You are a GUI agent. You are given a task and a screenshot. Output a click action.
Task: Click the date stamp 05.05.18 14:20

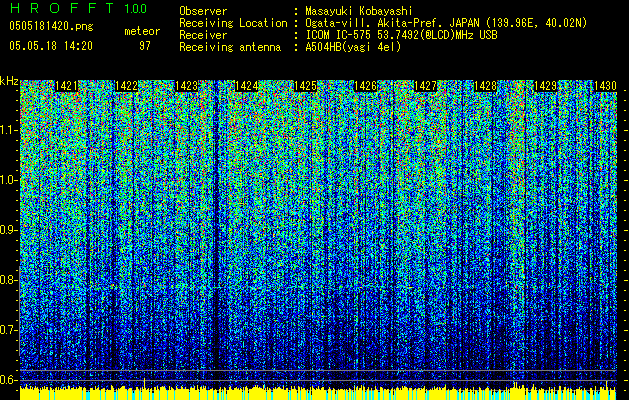click(51, 45)
